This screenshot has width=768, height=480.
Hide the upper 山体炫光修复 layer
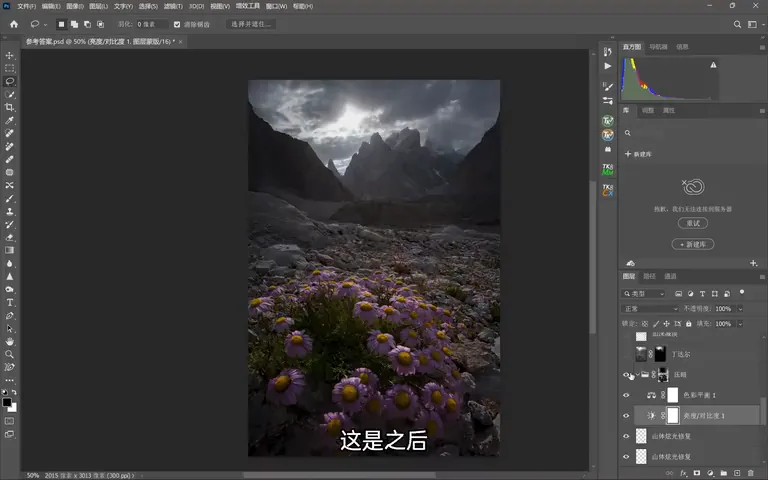(x=626, y=436)
